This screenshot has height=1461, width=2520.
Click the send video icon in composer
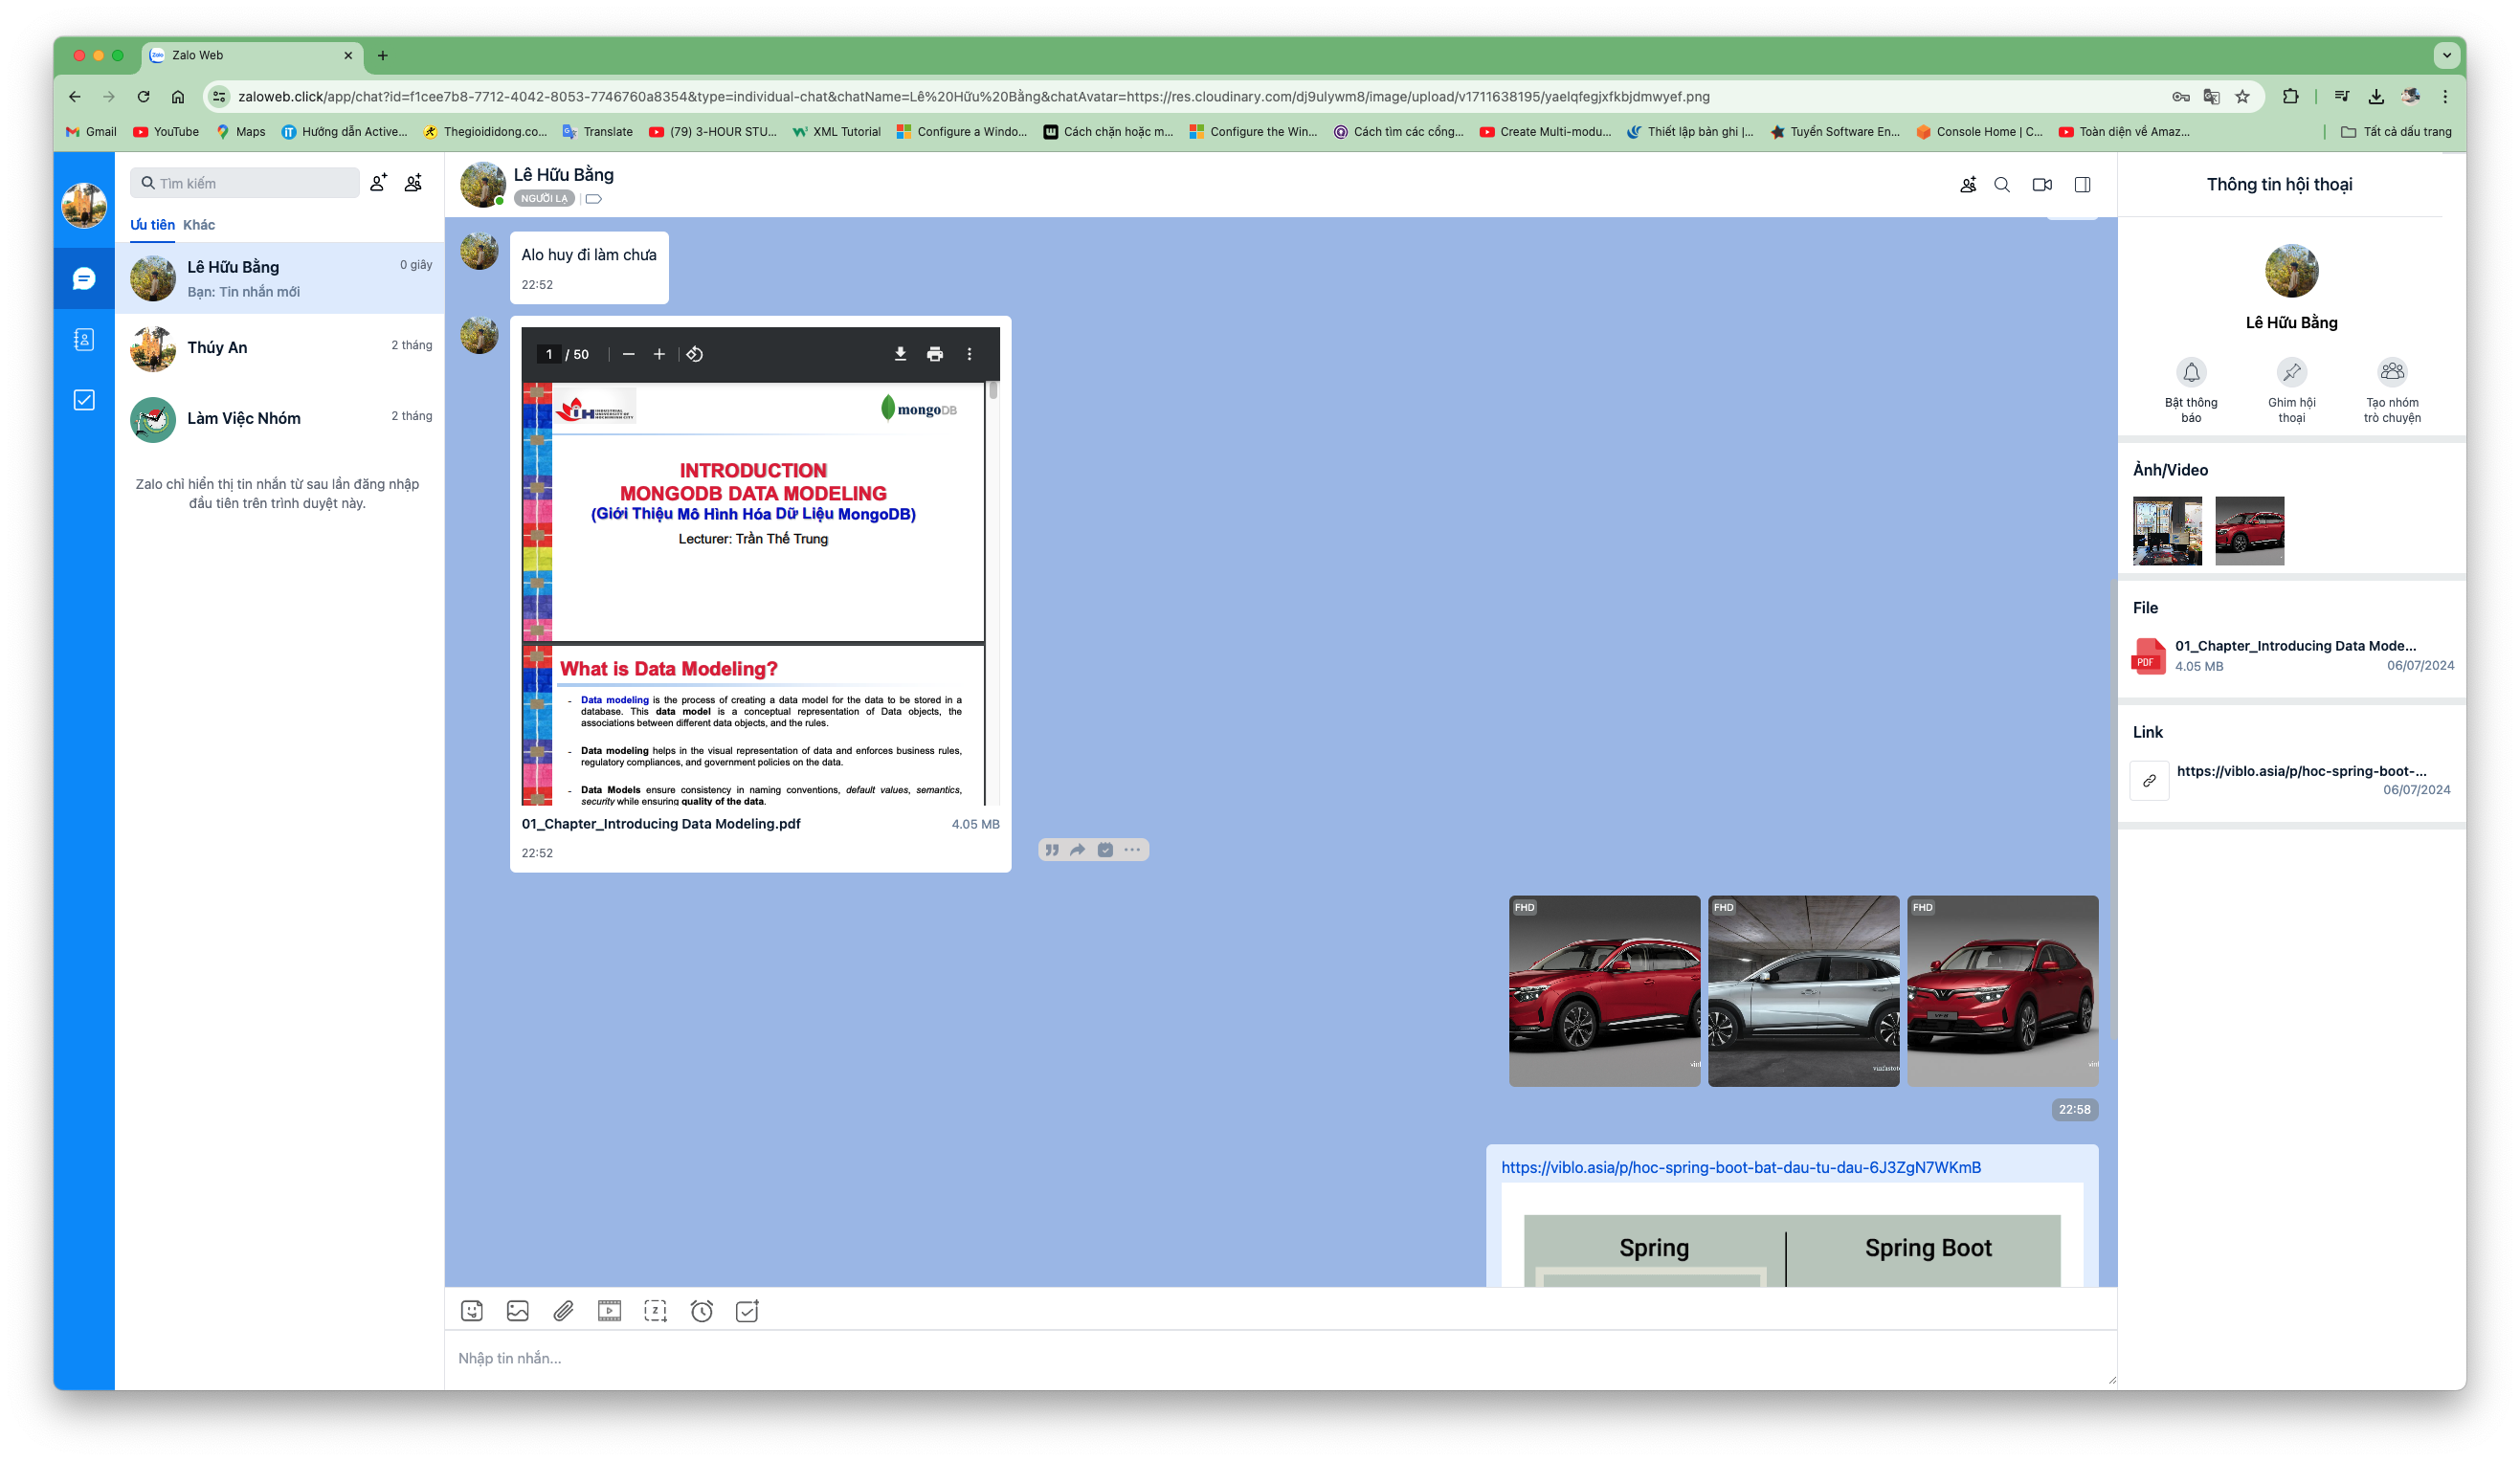click(x=609, y=1311)
